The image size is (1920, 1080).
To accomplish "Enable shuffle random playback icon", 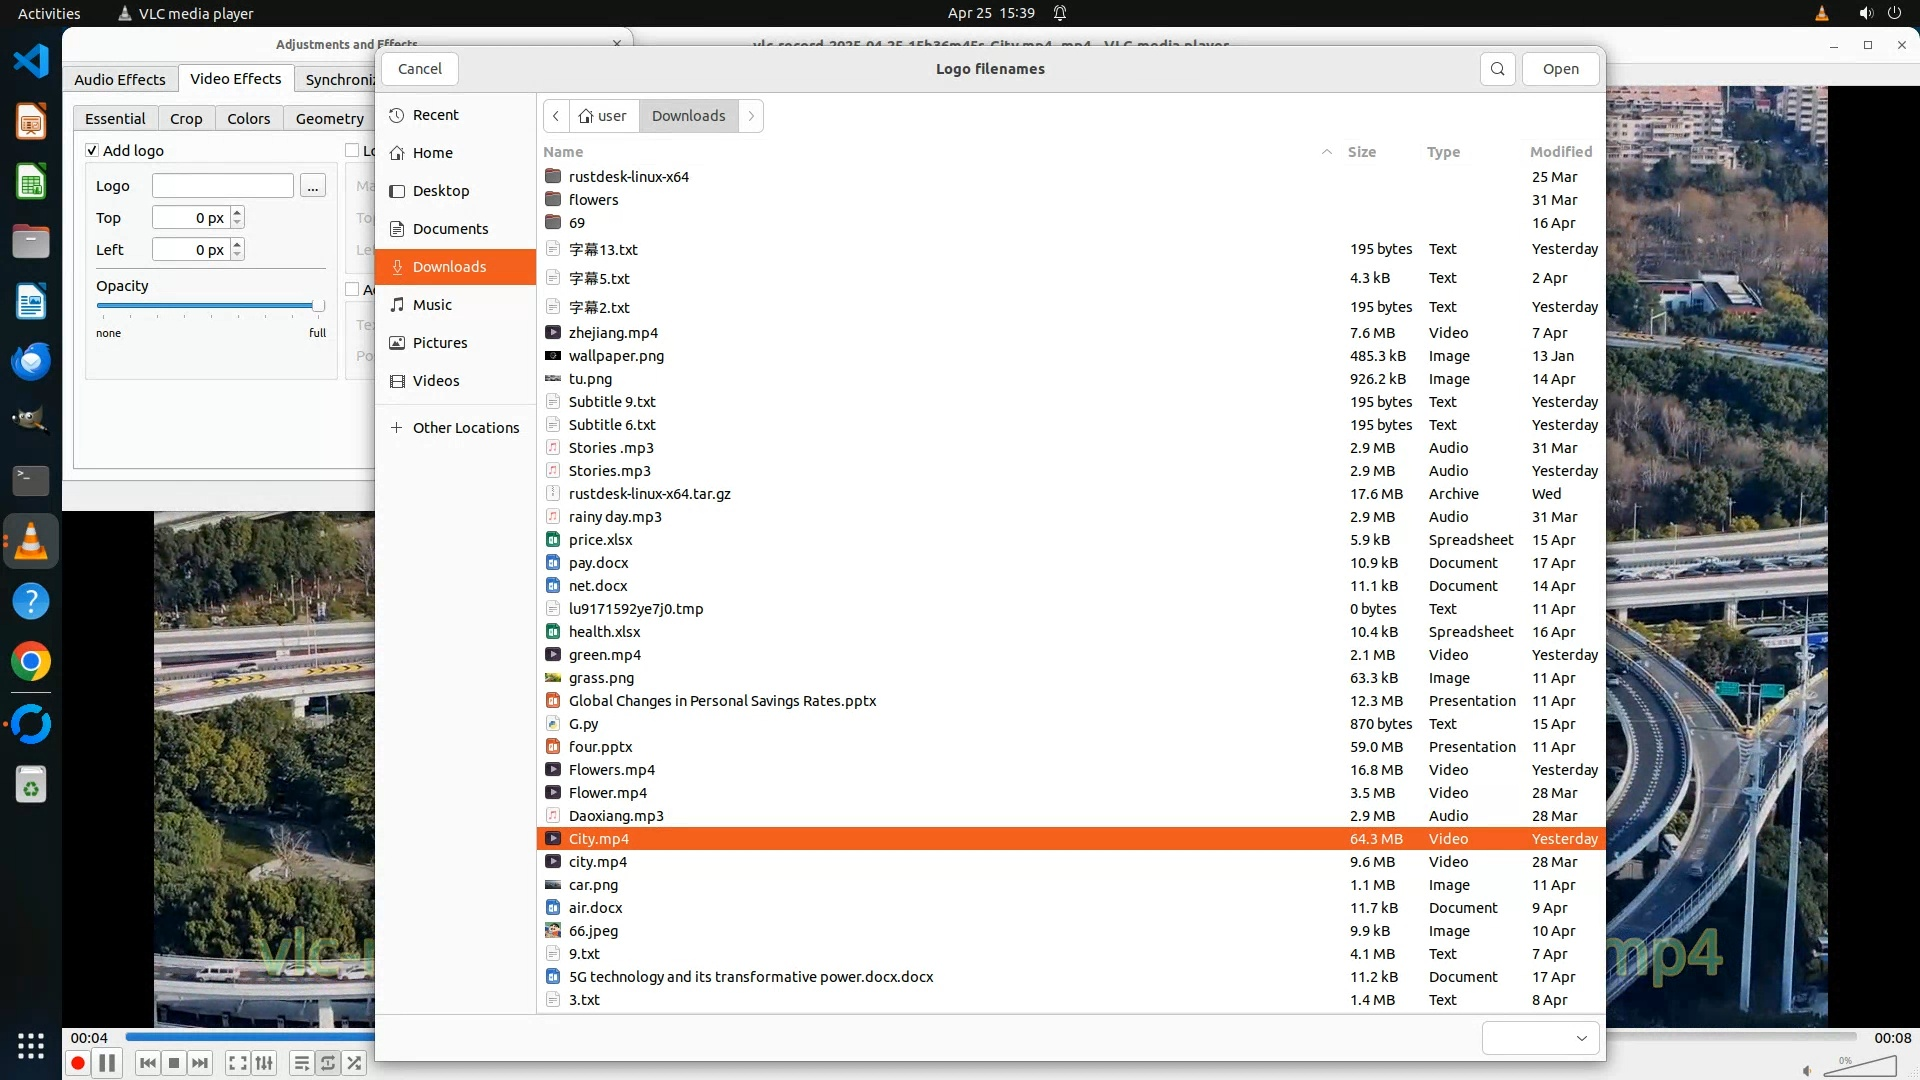I will tap(354, 1063).
